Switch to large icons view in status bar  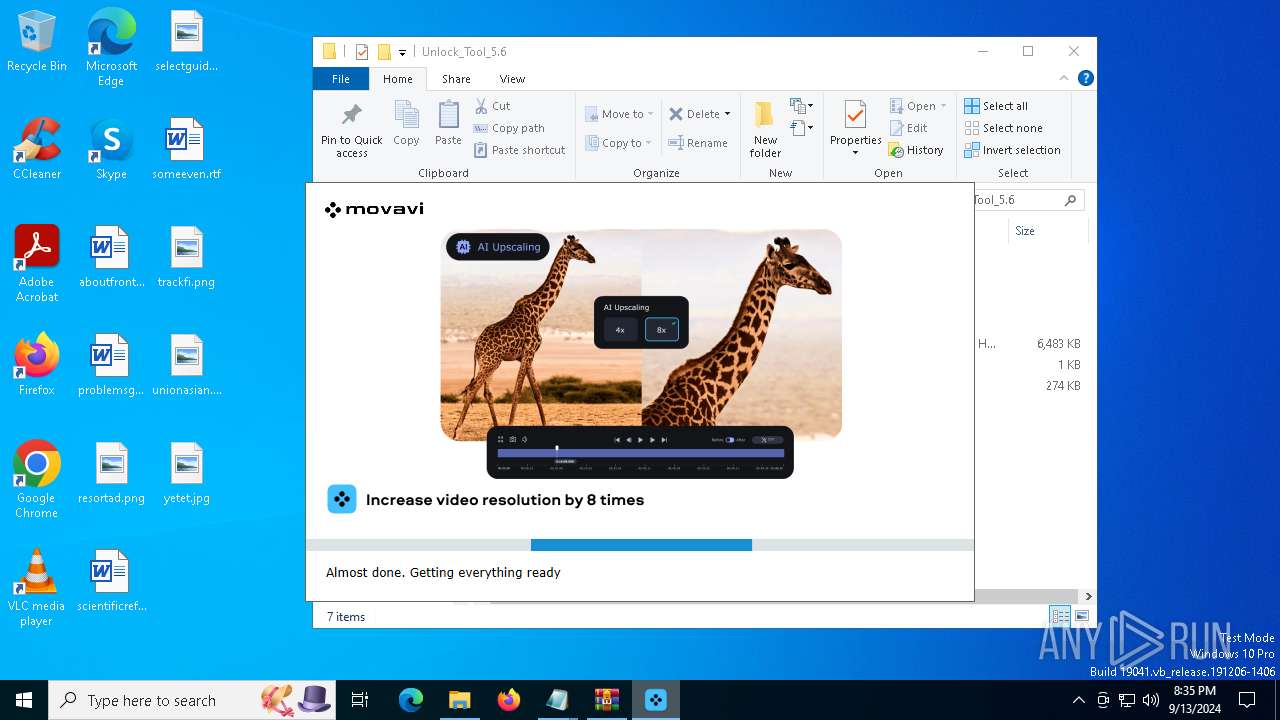click(x=1081, y=616)
